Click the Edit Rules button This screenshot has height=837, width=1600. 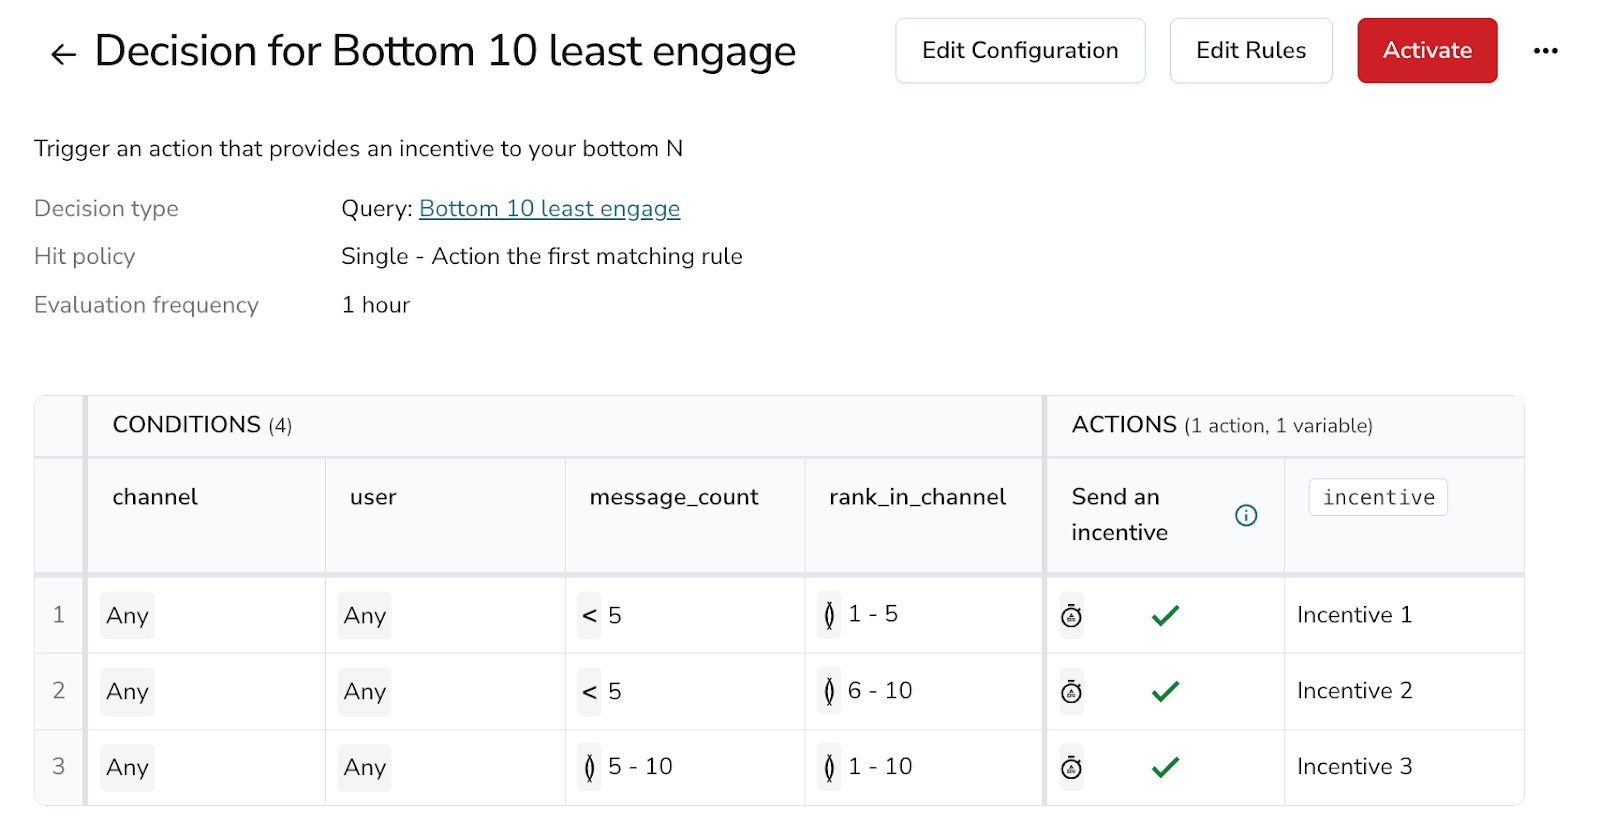click(1250, 51)
